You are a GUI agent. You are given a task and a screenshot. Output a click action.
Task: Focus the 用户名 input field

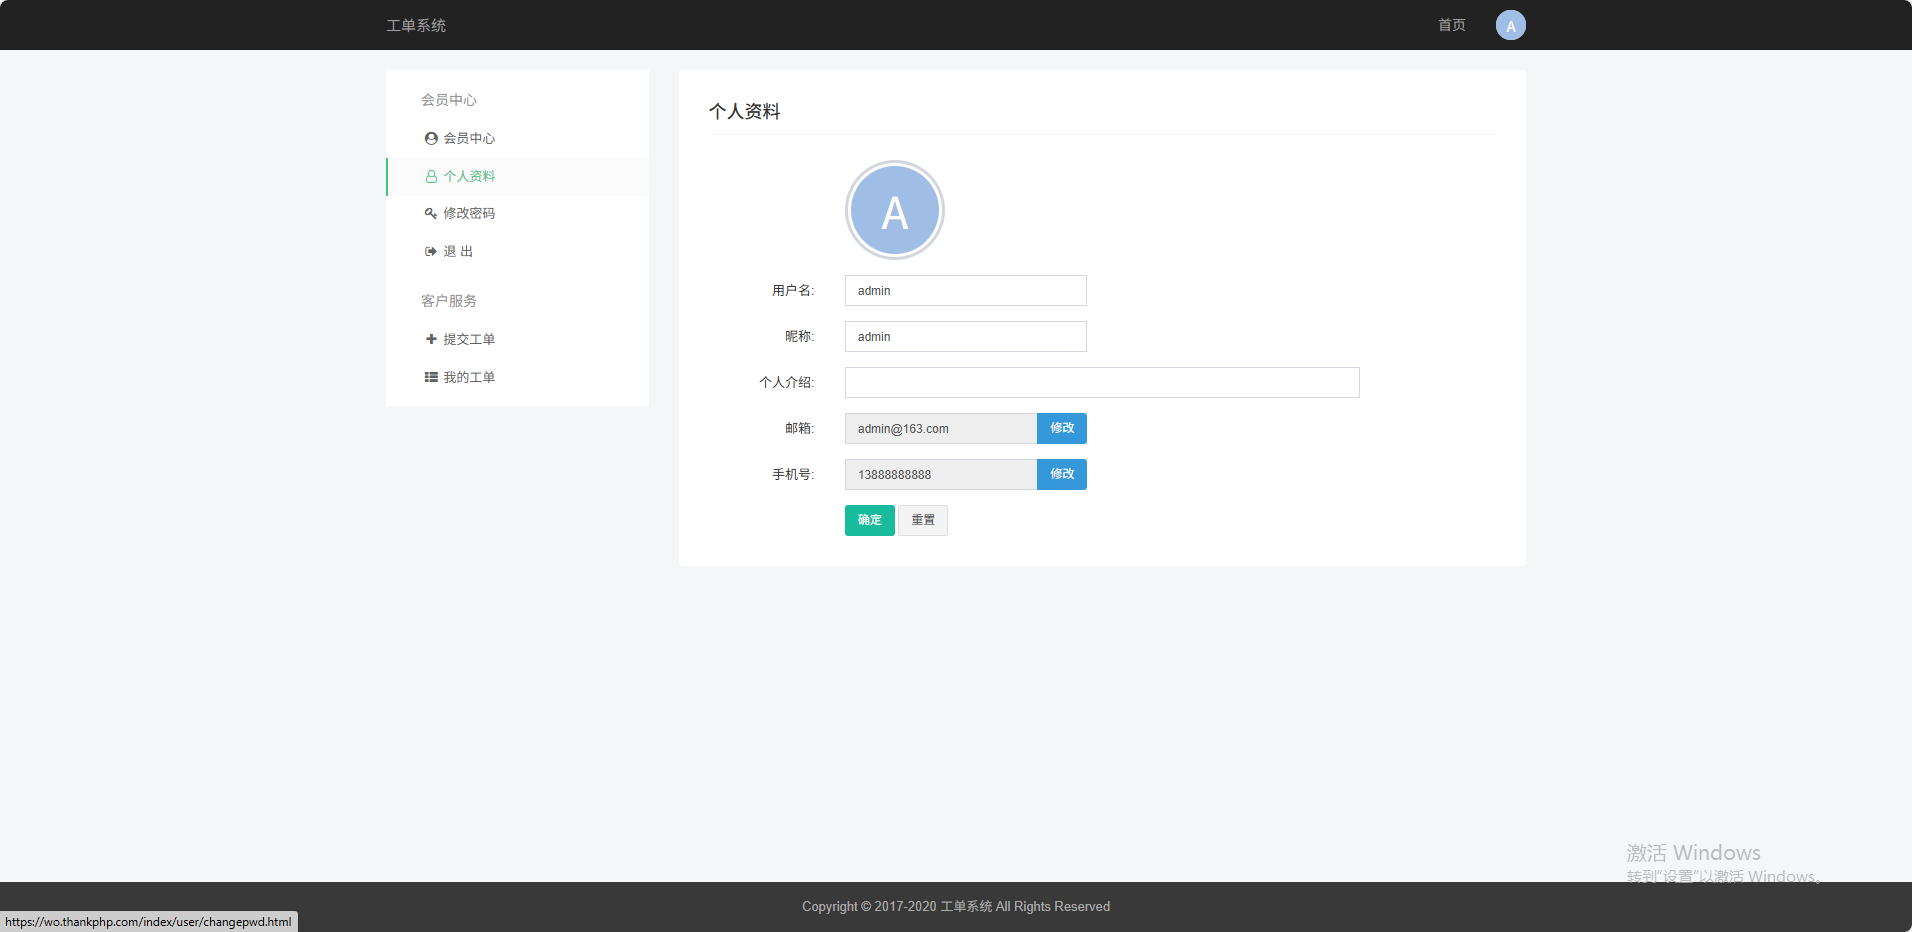coord(965,291)
